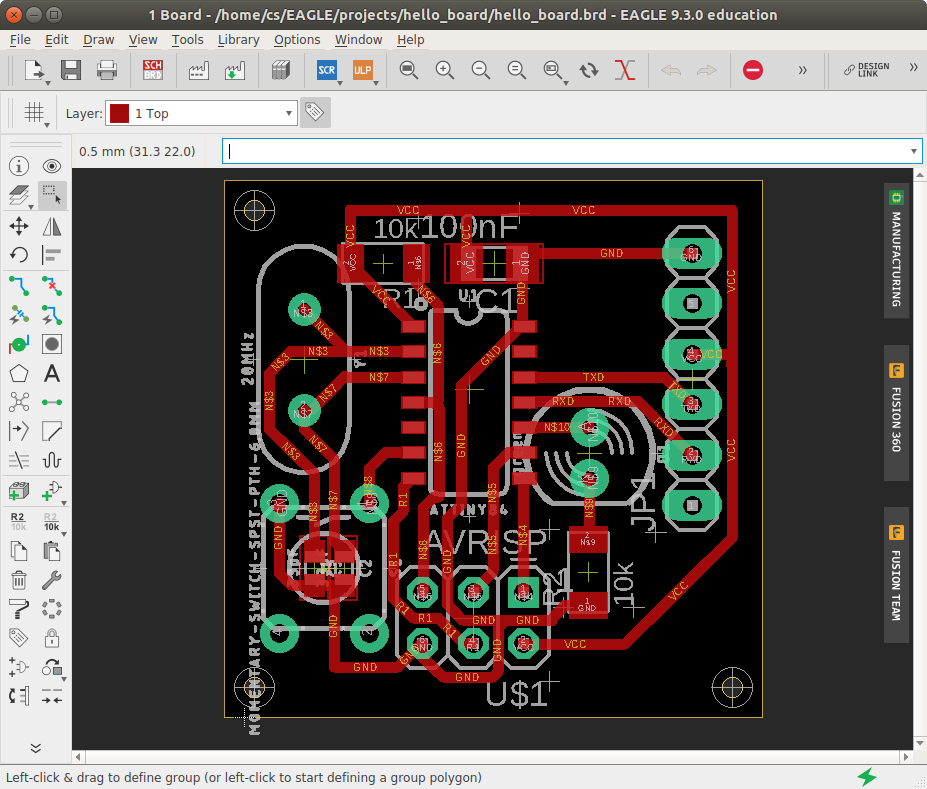The image size is (927, 789).
Task: Click the red layer color swatch
Action: [119, 113]
